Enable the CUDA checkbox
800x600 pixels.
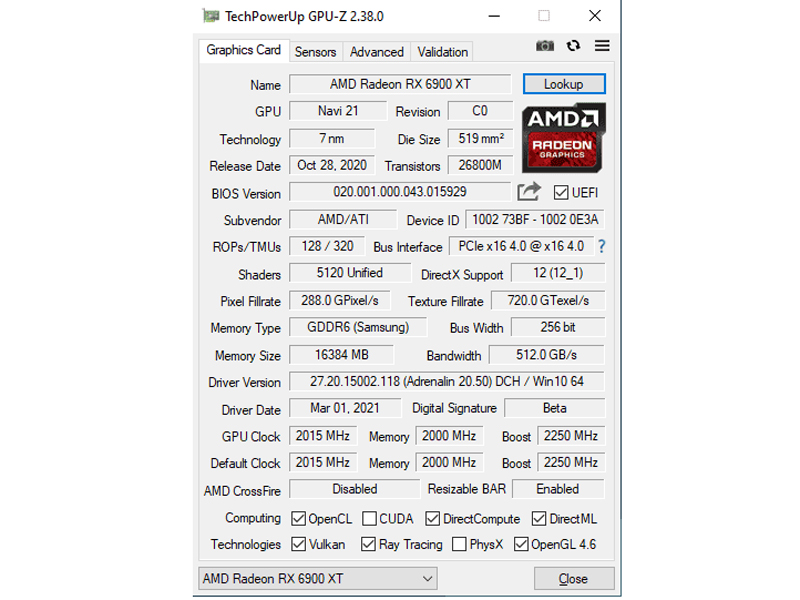point(369,518)
